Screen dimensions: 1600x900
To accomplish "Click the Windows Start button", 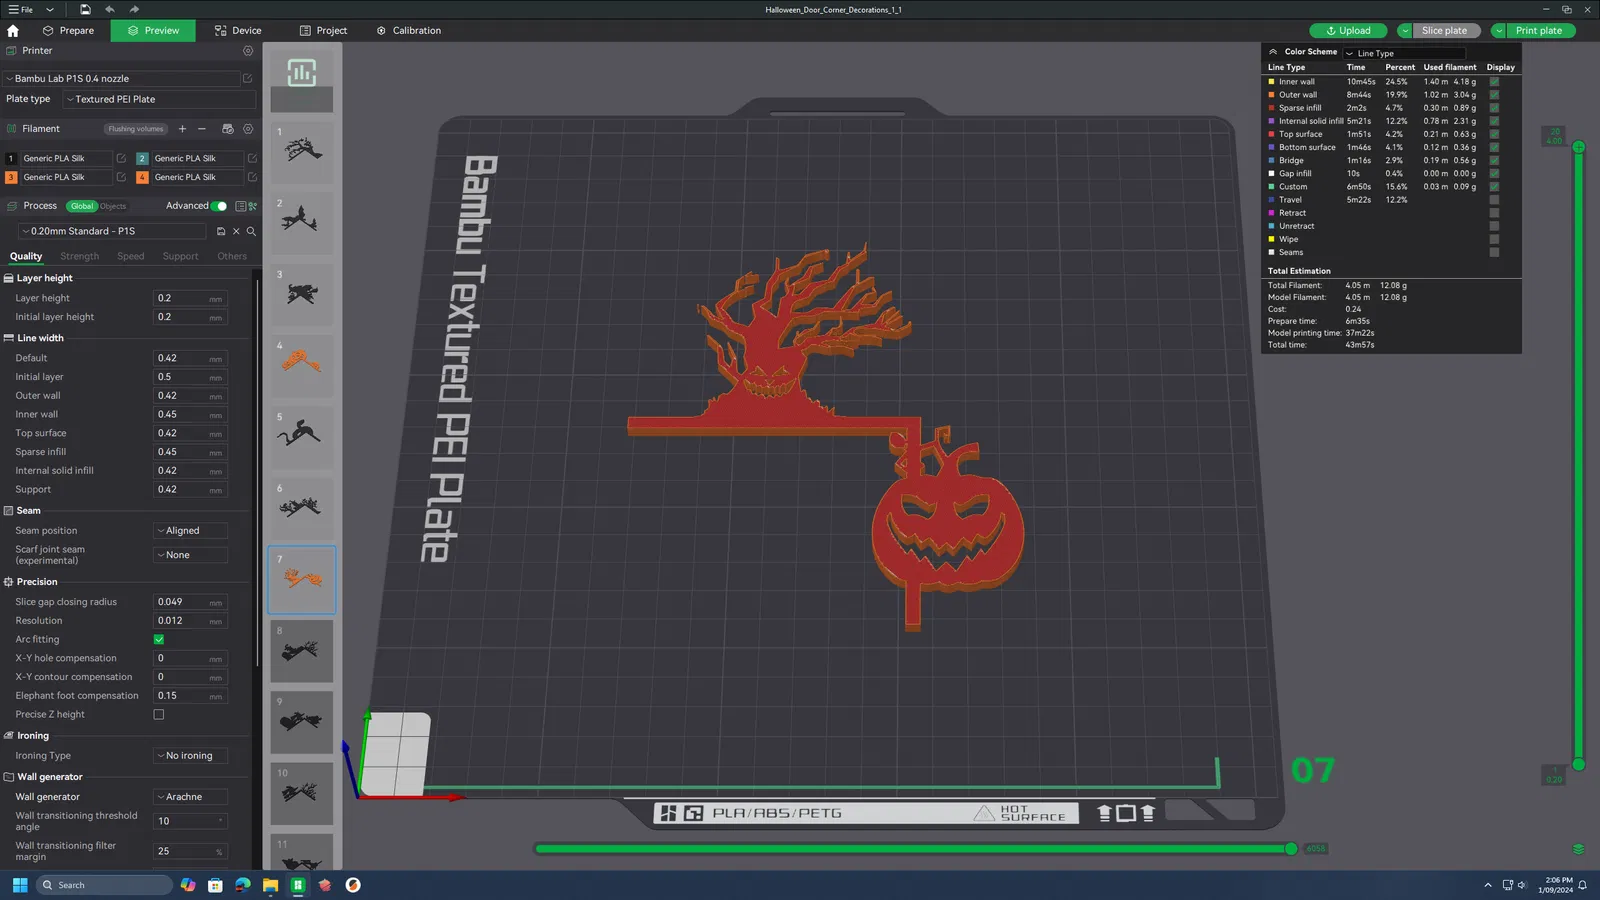I will click(x=20, y=885).
